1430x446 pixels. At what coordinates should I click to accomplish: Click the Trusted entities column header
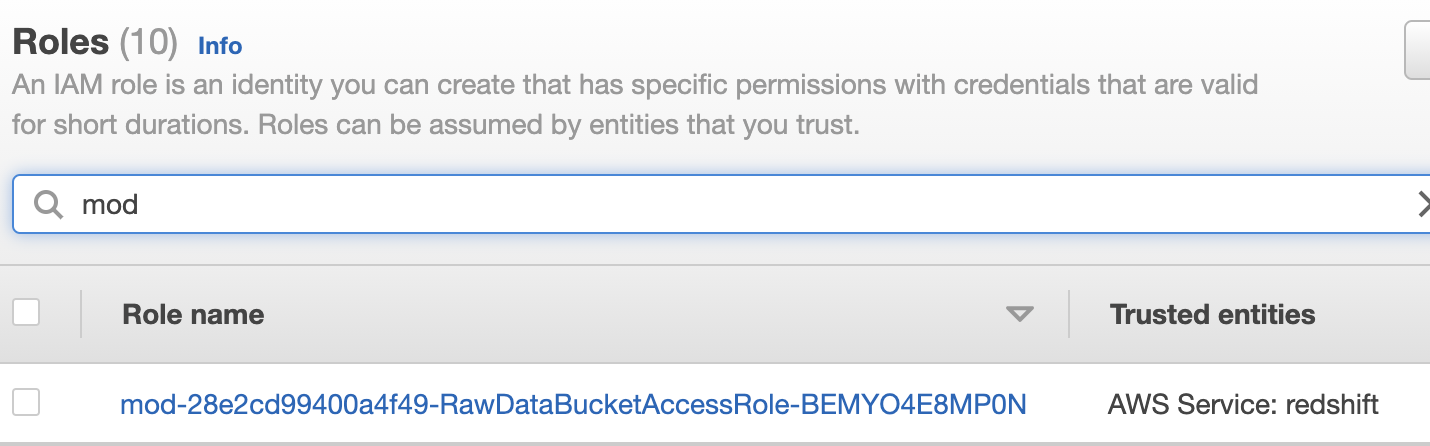coord(1212,314)
